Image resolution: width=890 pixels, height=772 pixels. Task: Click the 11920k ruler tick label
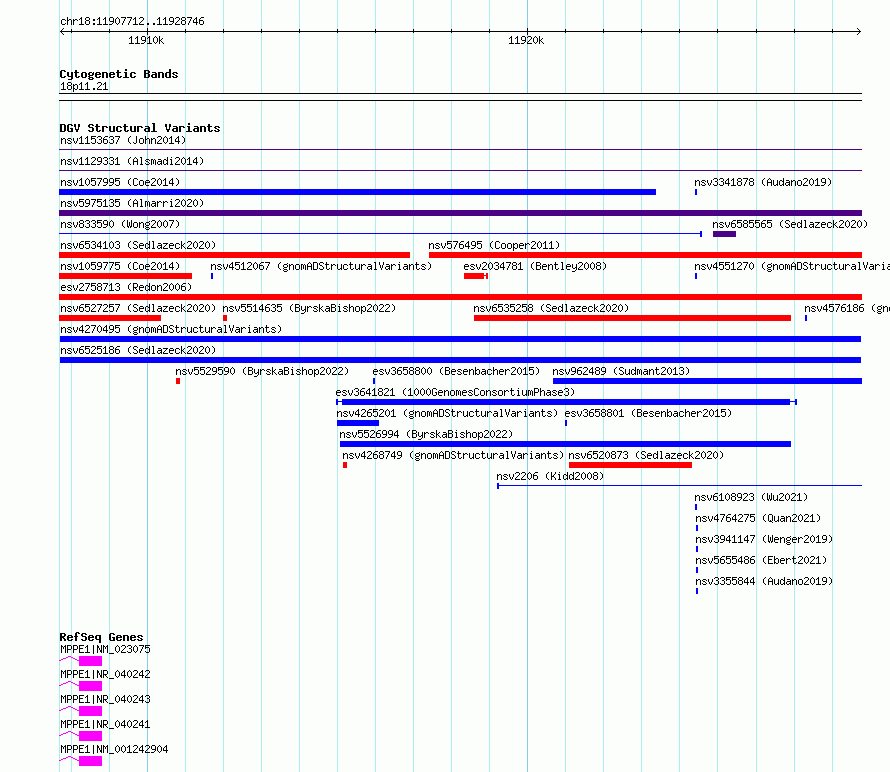click(x=526, y=40)
